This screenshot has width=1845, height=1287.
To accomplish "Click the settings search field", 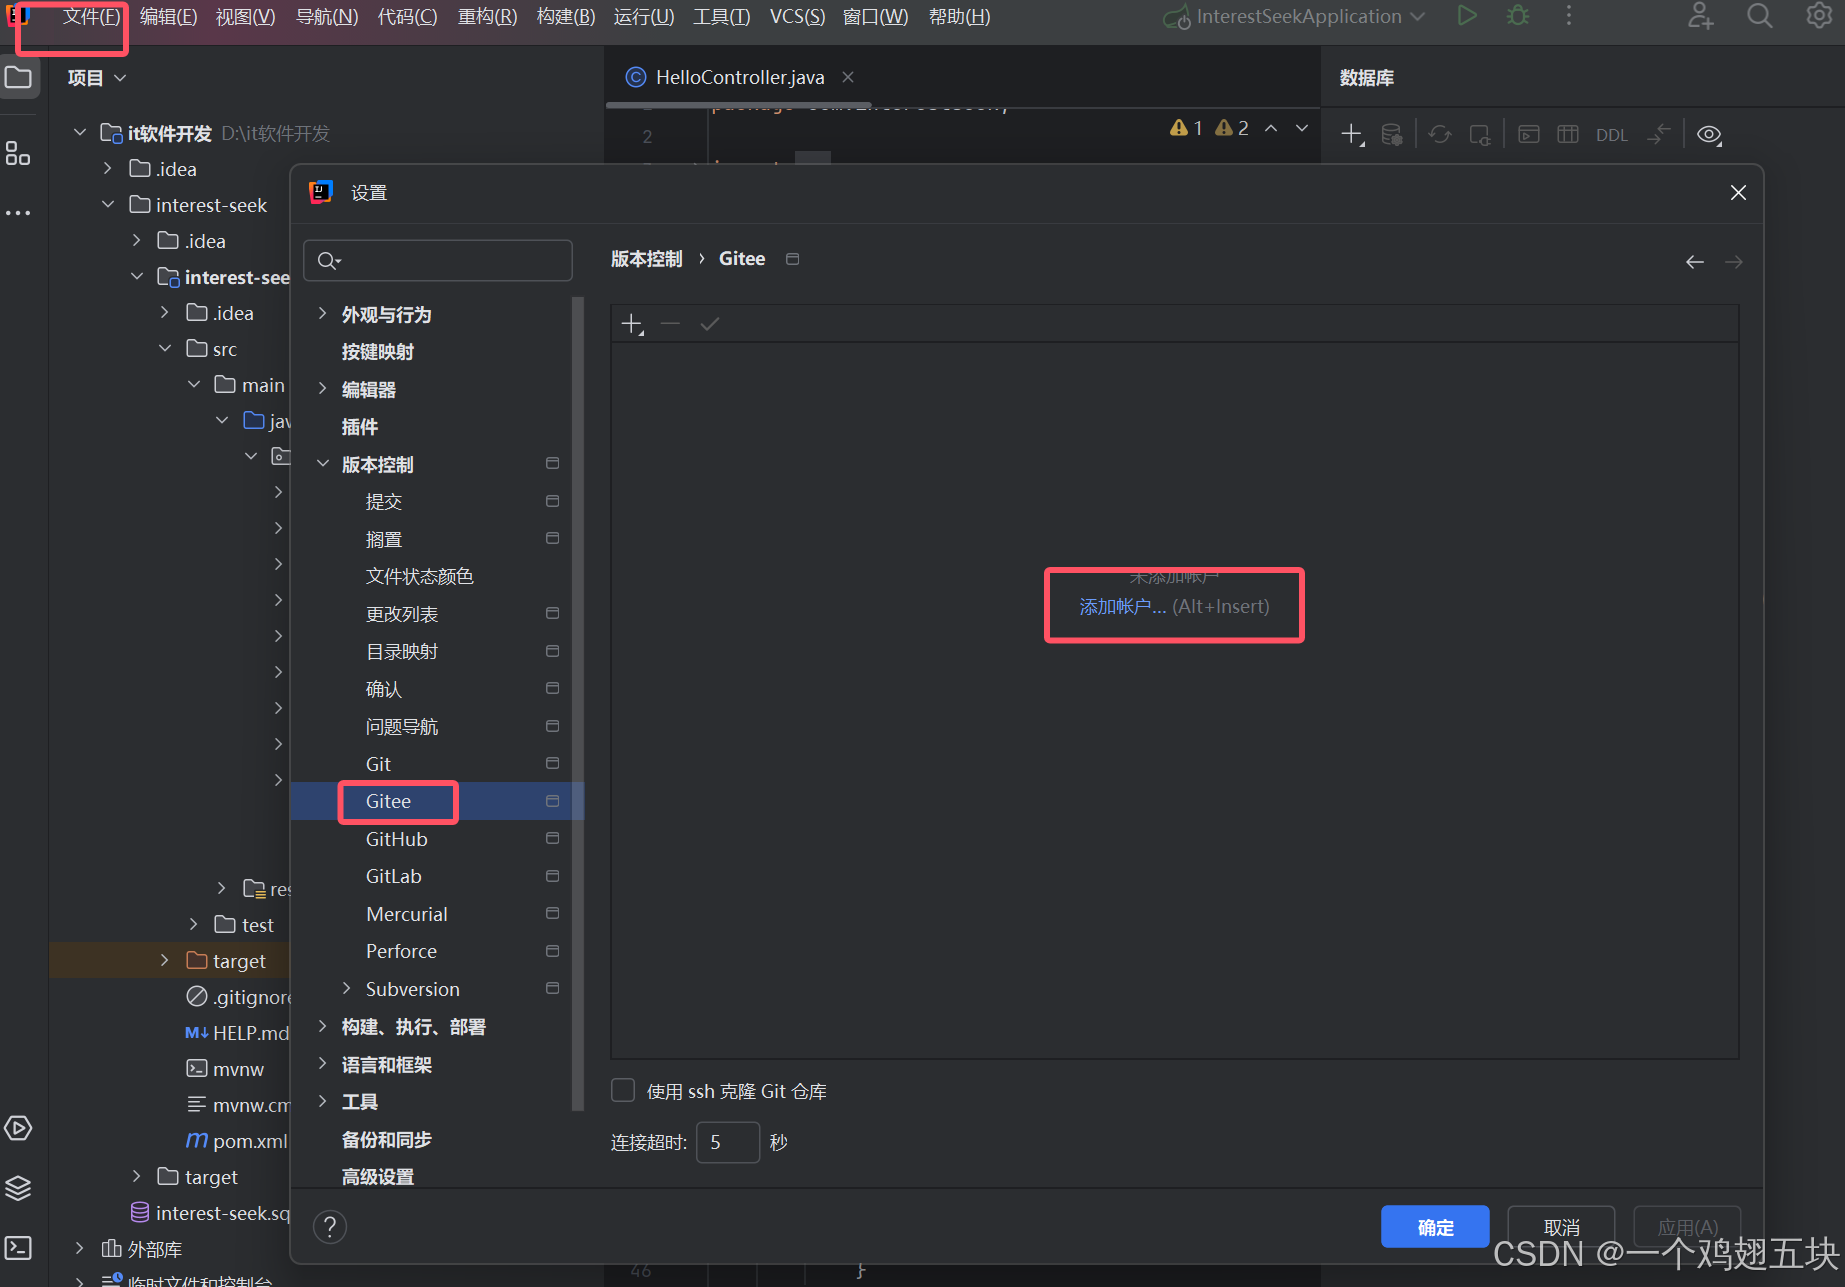I will [437, 260].
